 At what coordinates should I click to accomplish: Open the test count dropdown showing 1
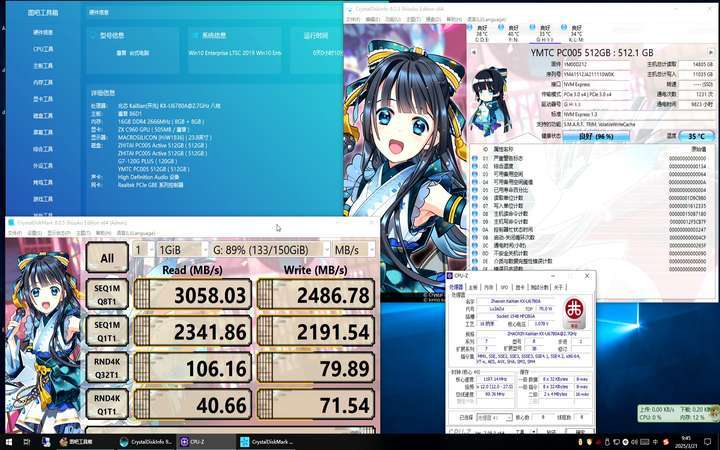click(143, 250)
